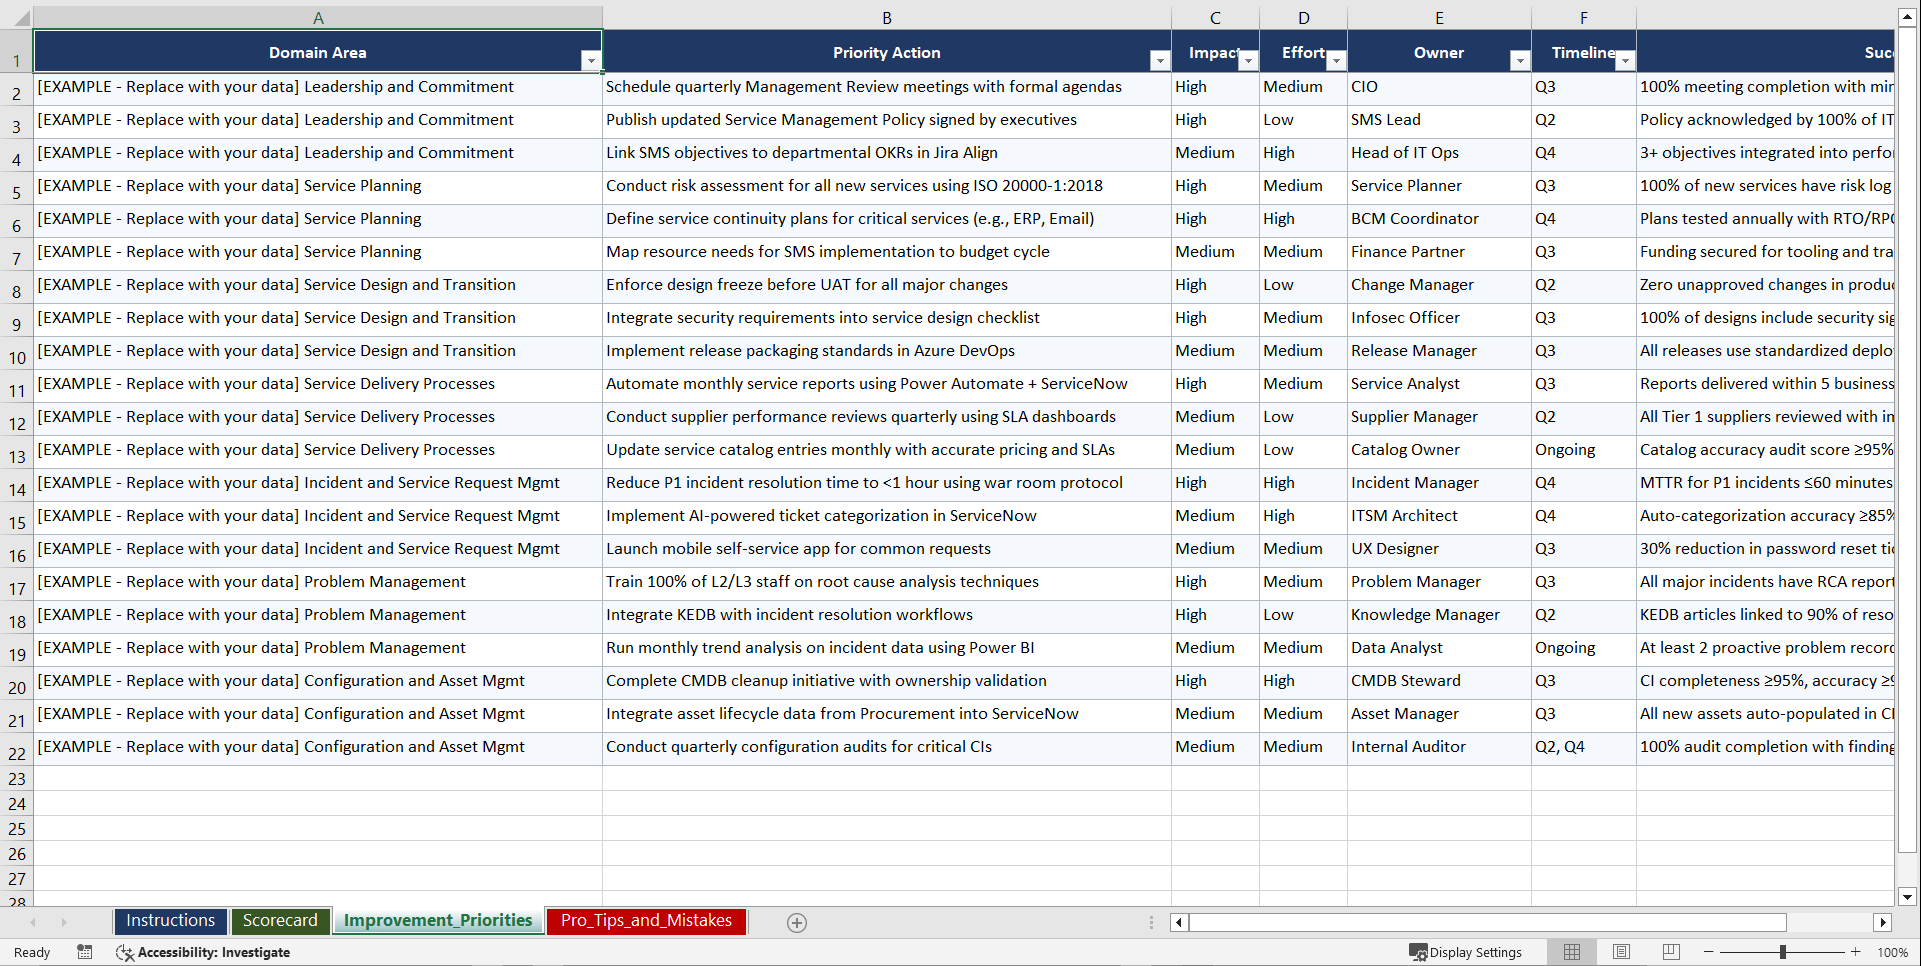Click the Page Break Preview icon
The height and width of the screenshot is (966, 1921).
click(x=1670, y=952)
